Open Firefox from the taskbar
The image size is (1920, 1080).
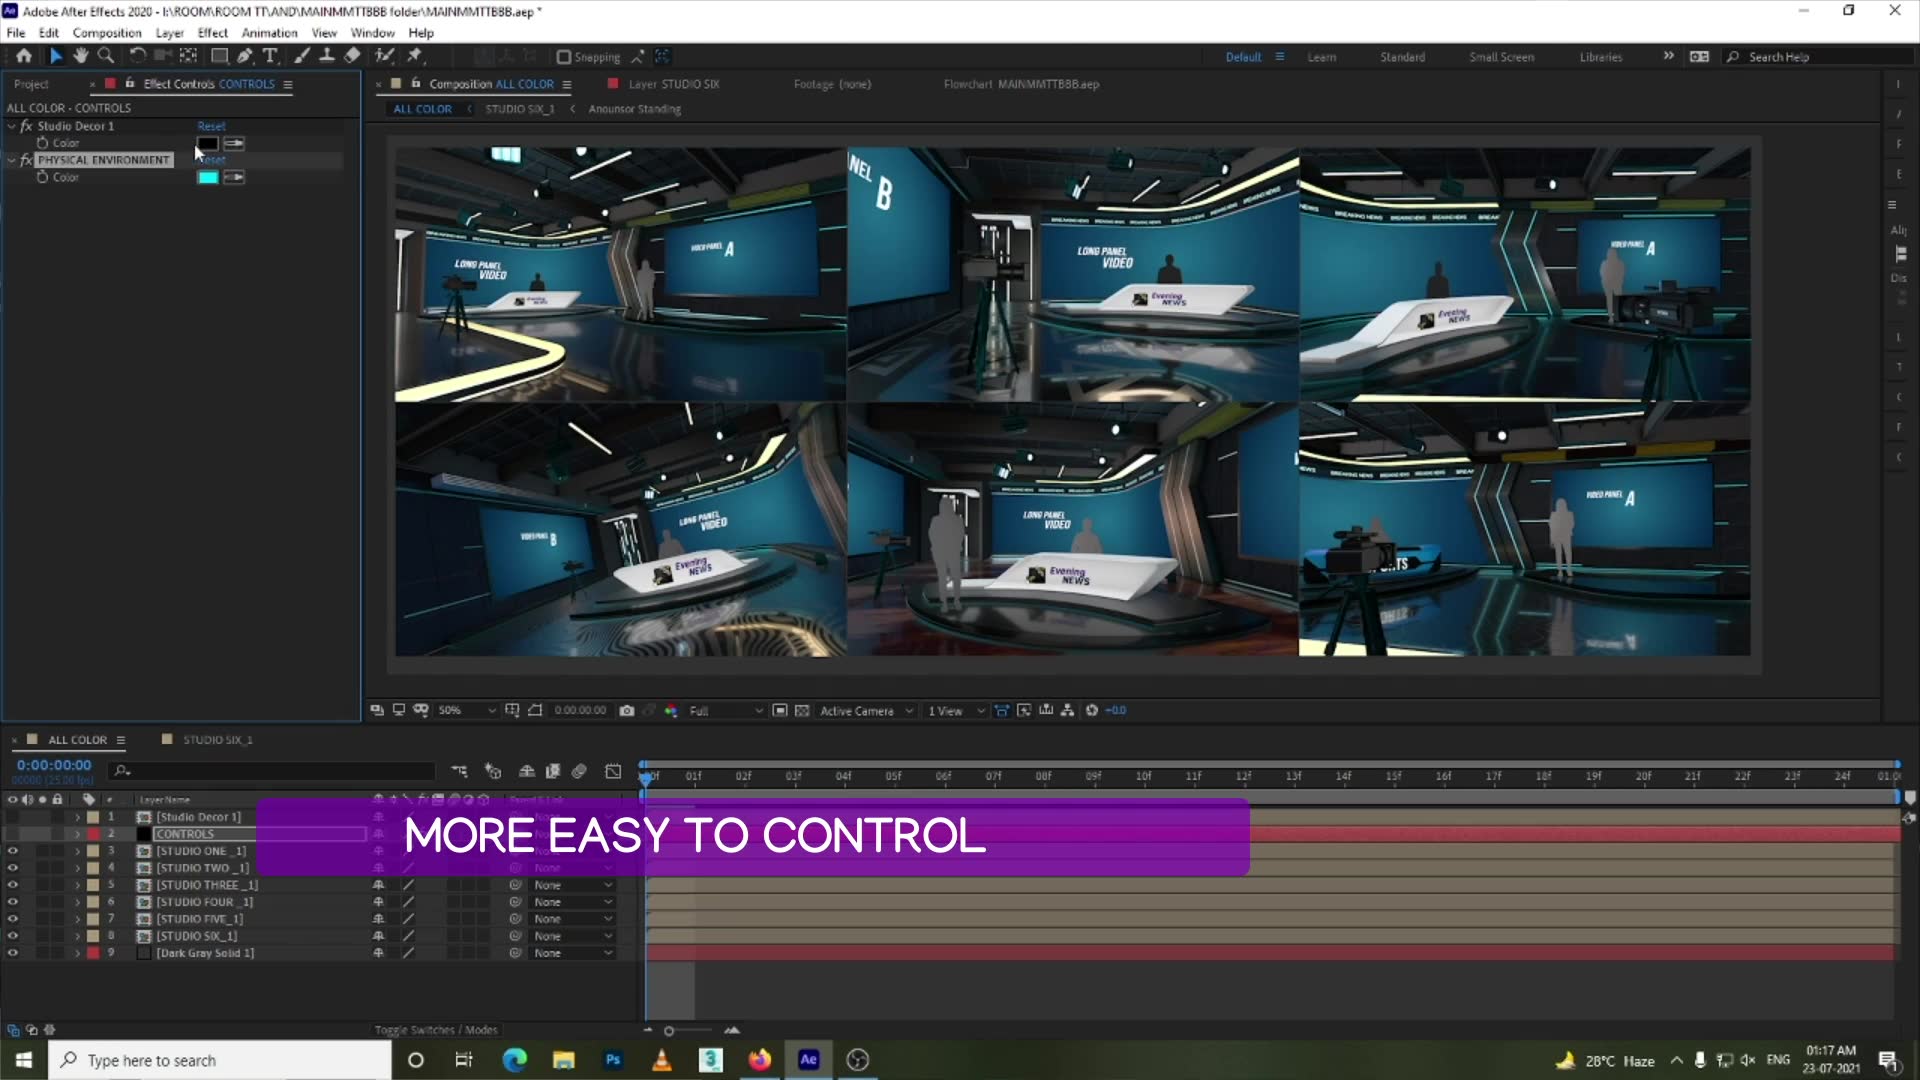(760, 1060)
